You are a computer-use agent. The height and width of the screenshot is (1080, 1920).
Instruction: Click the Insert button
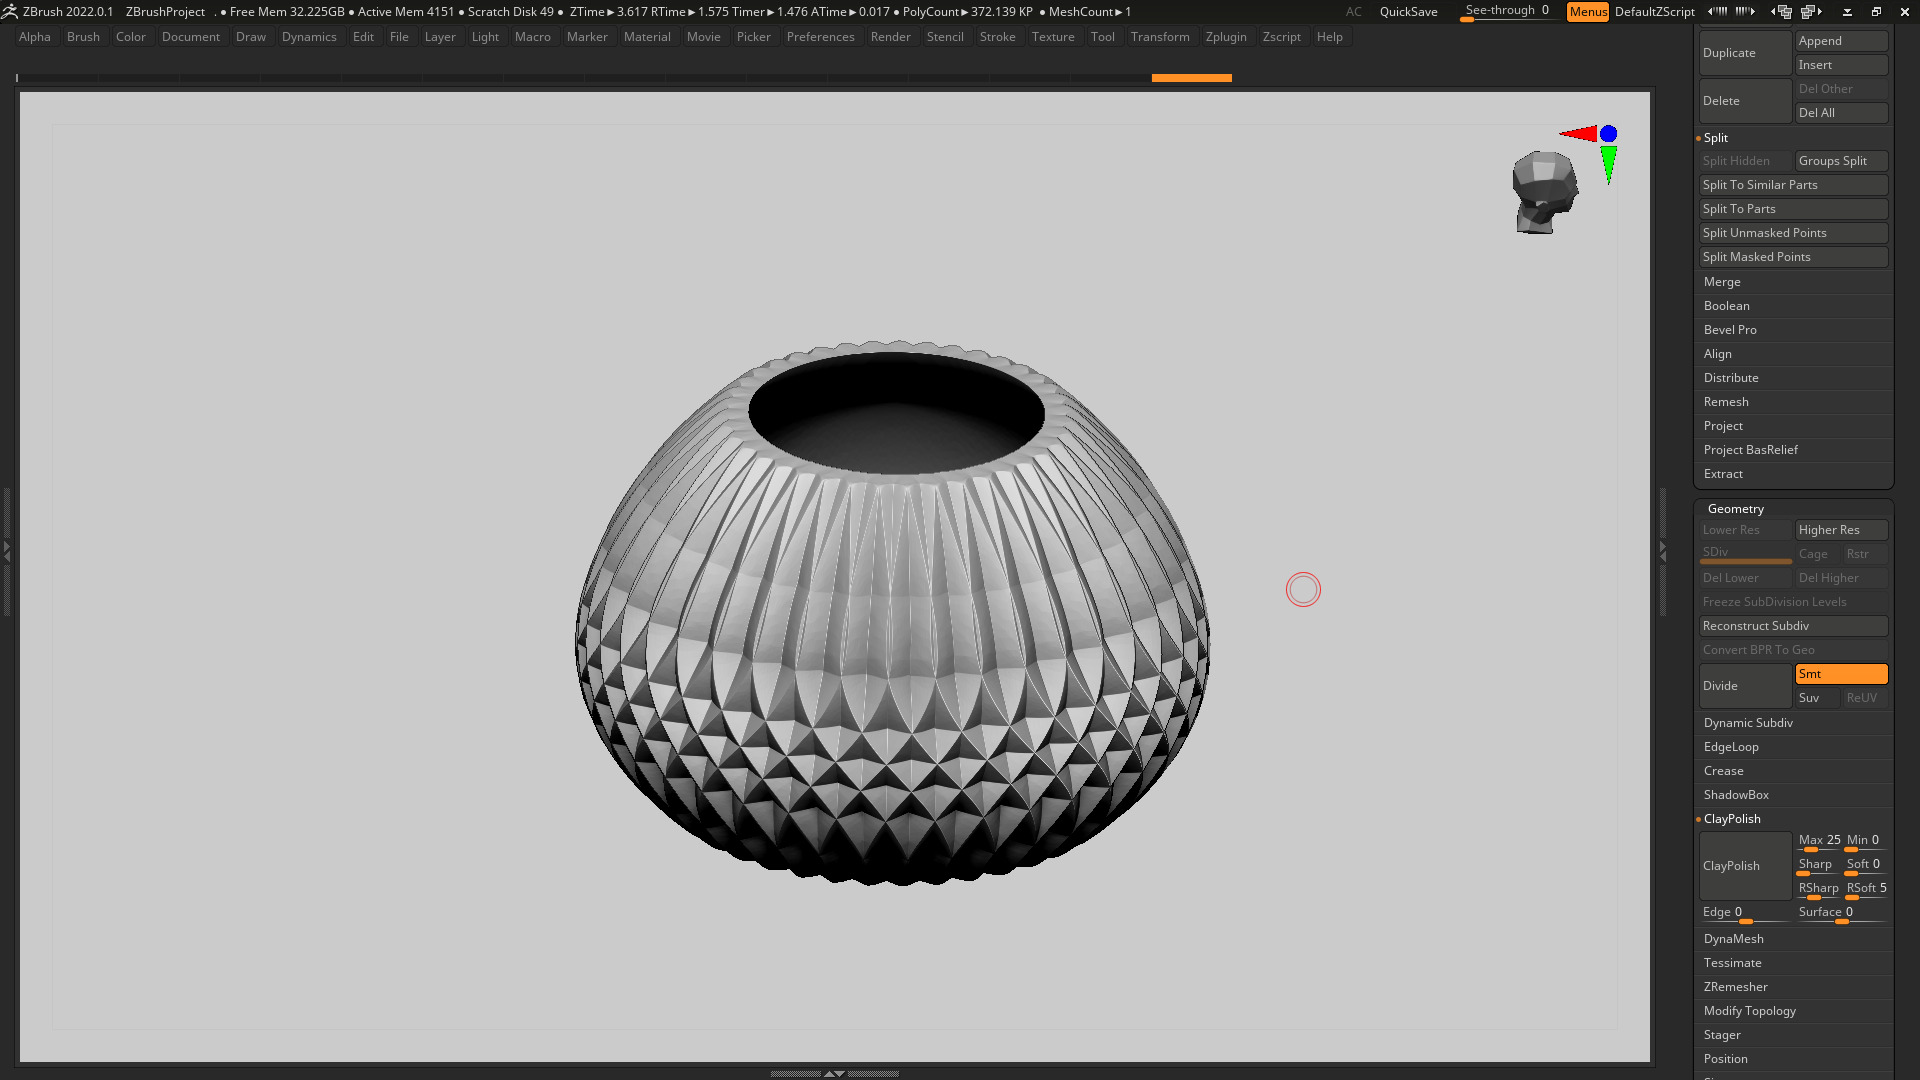(x=1841, y=65)
